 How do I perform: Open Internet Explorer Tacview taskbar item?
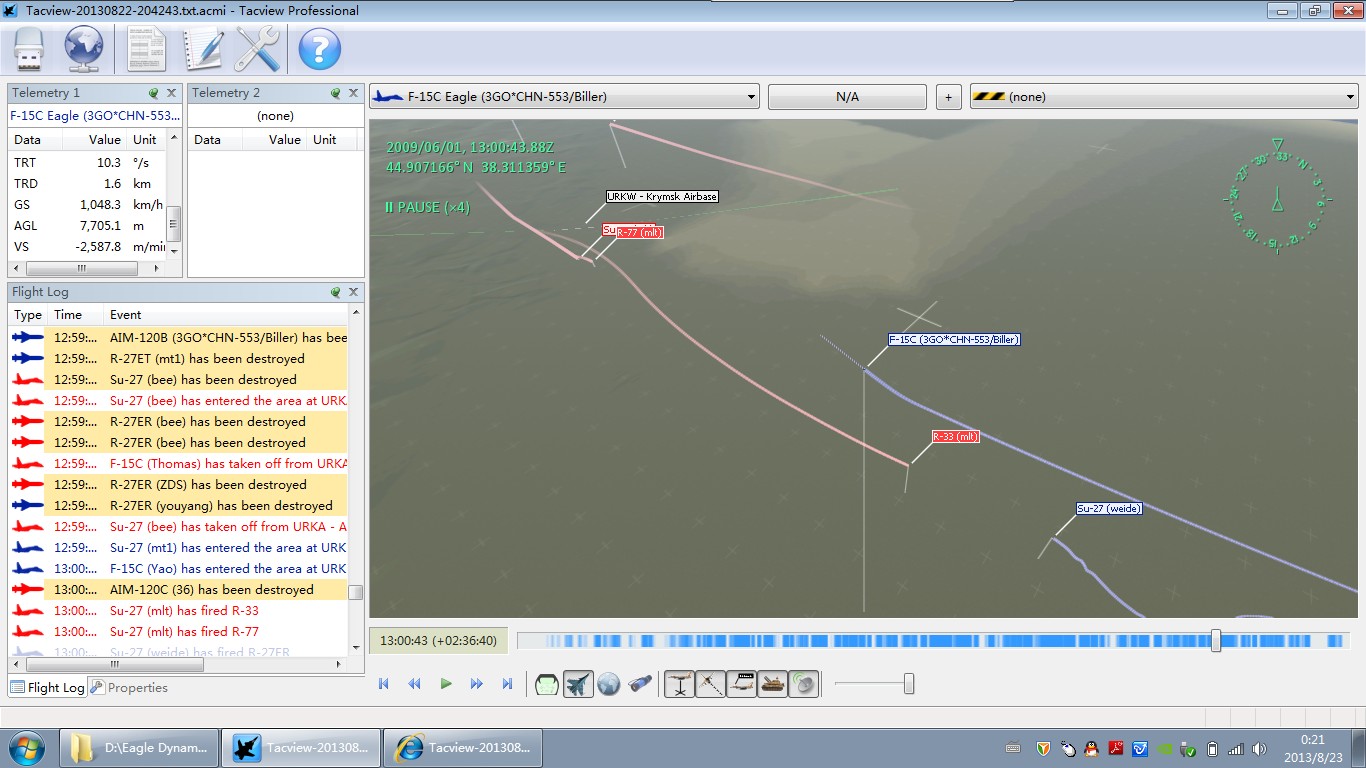pos(463,747)
